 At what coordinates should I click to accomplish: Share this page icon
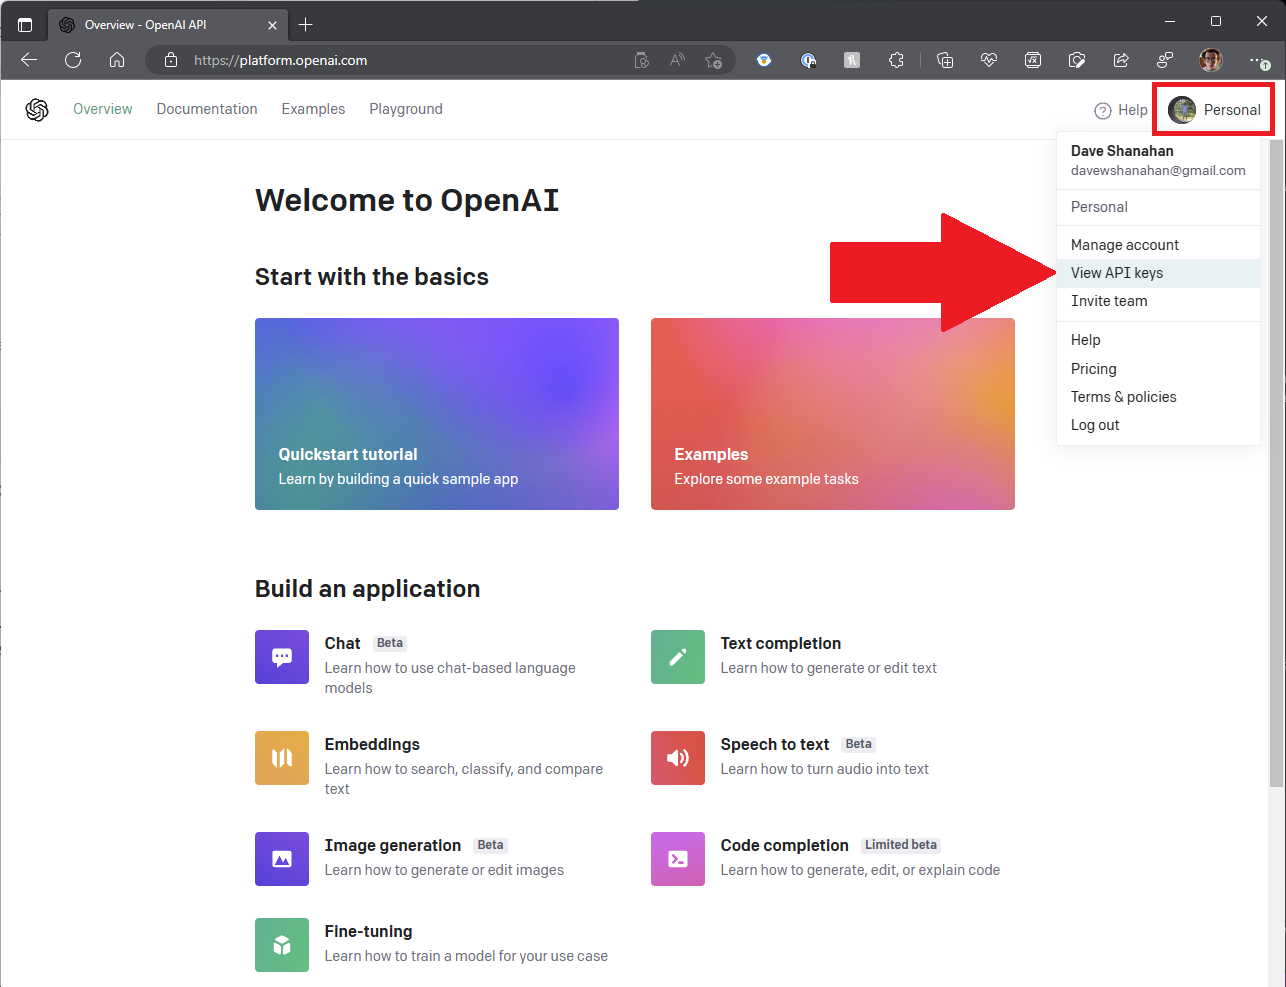pos(1121,60)
